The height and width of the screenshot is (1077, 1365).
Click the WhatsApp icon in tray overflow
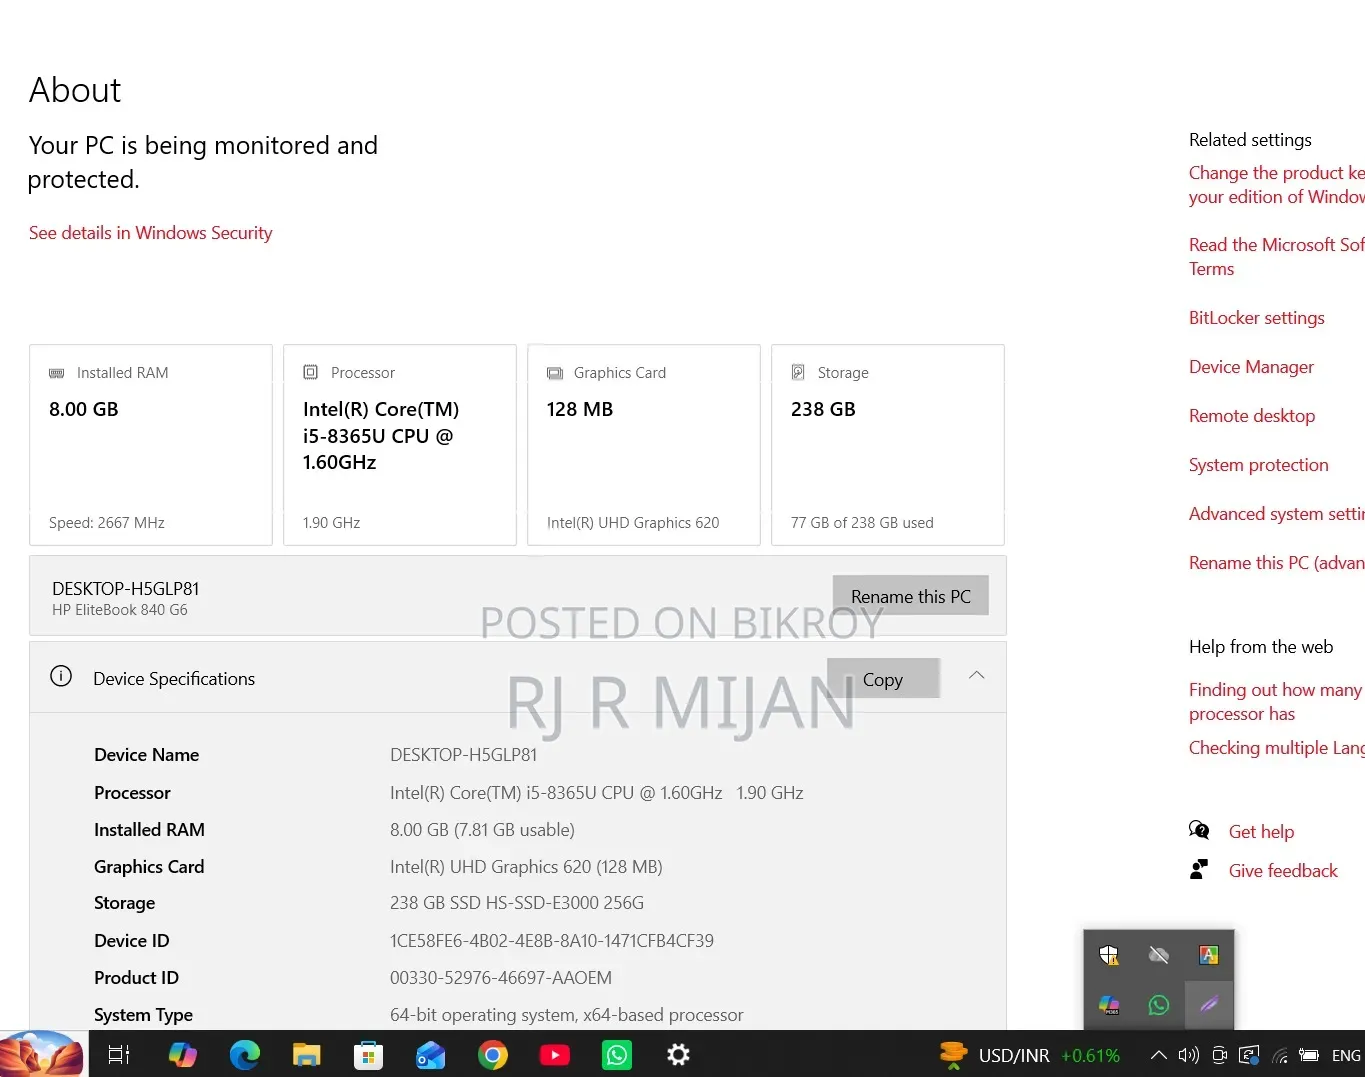(x=1159, y=1005)
